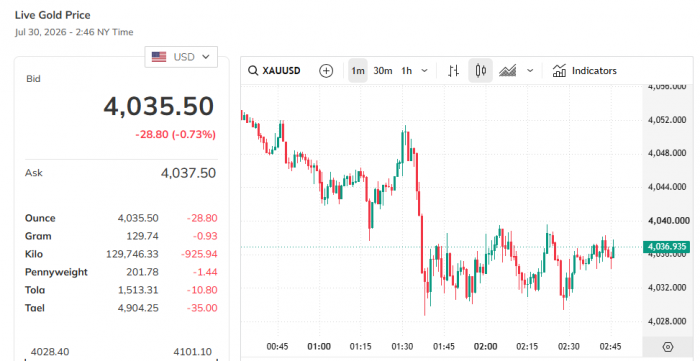Switch to the 1h timeframe

406,71
